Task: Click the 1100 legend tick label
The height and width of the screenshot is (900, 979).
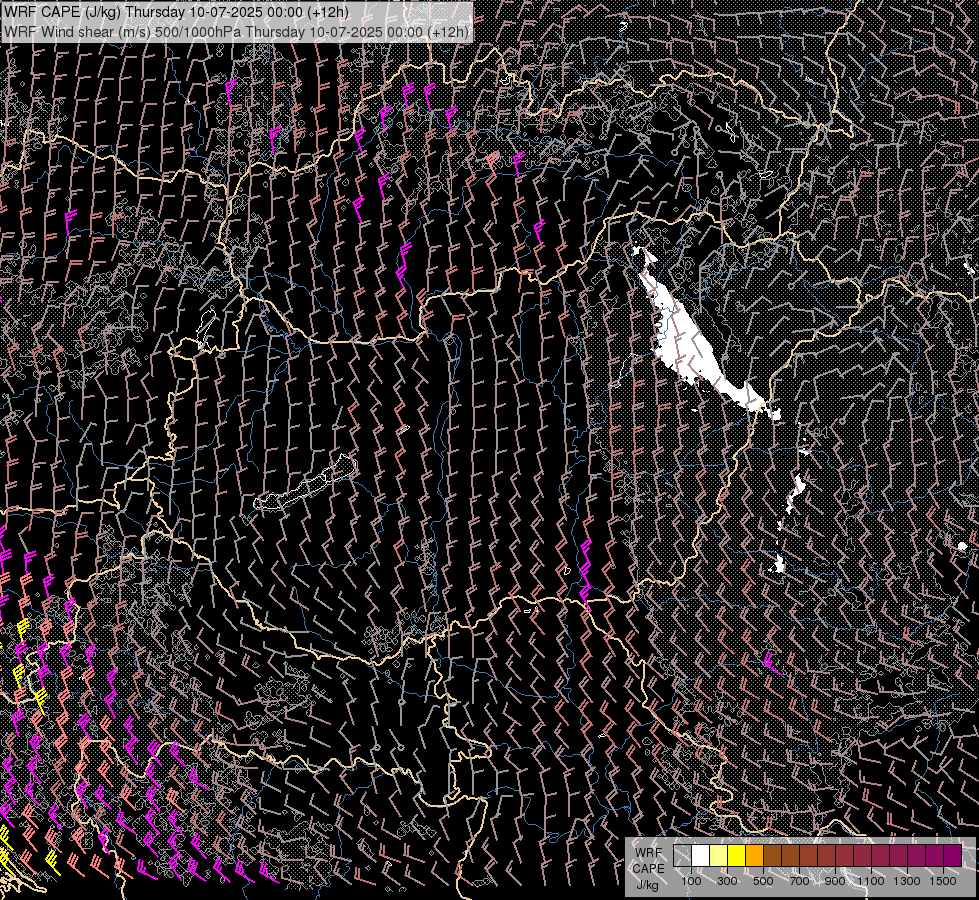Action: click(x=870, y=881)
